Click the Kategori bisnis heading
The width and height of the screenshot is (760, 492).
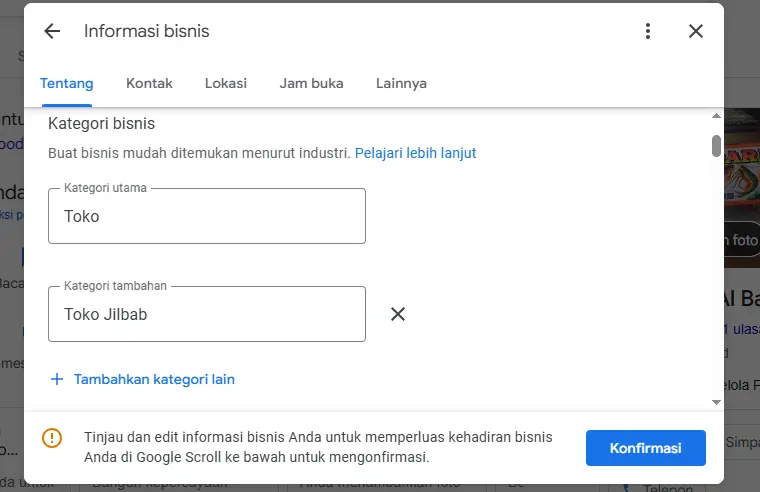click(101, 124)
